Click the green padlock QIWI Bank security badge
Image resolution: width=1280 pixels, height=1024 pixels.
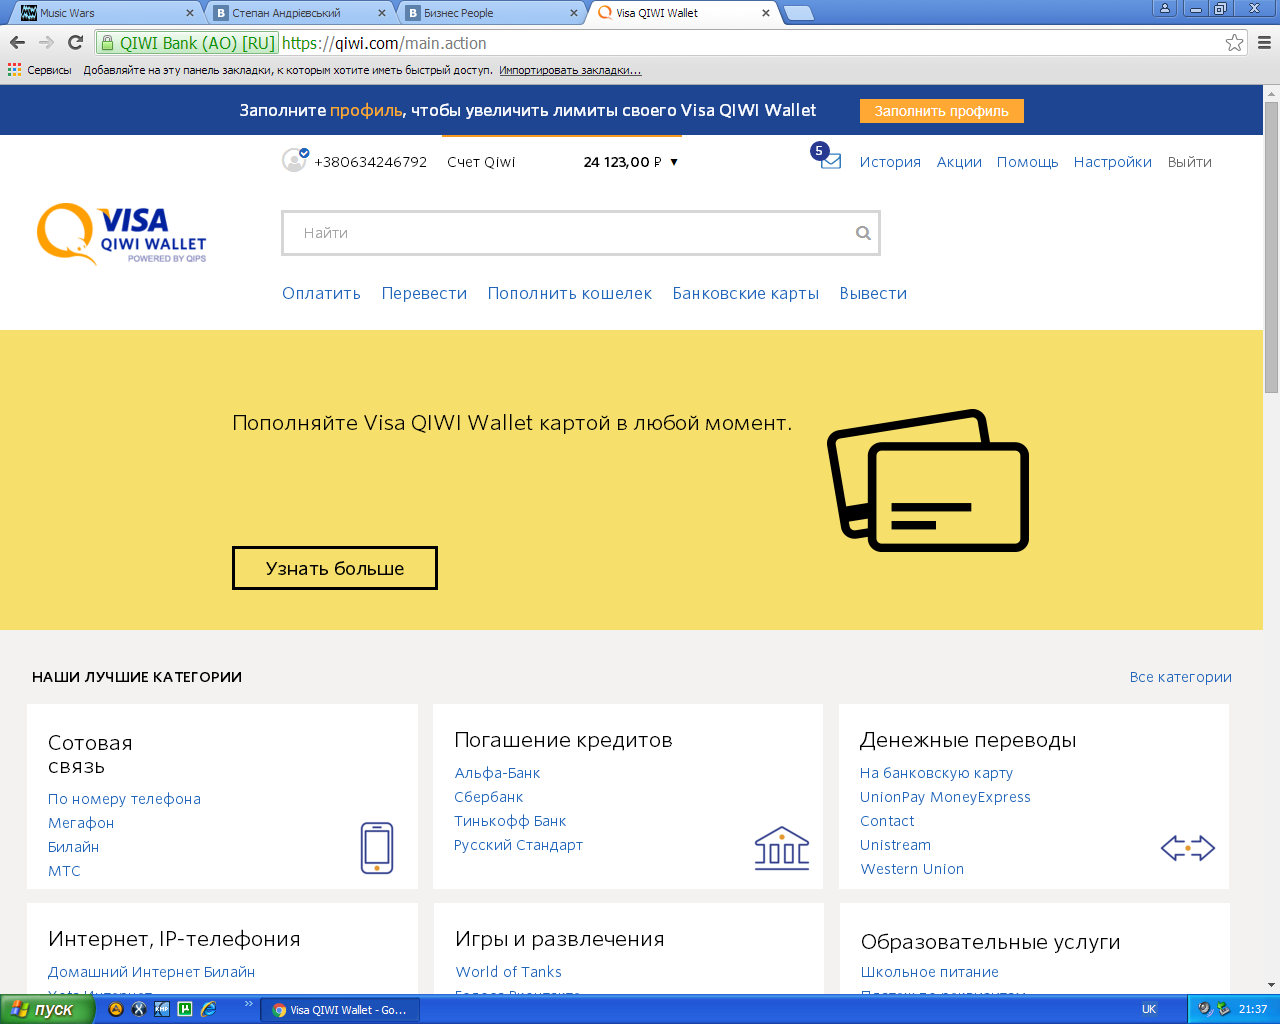187,43
